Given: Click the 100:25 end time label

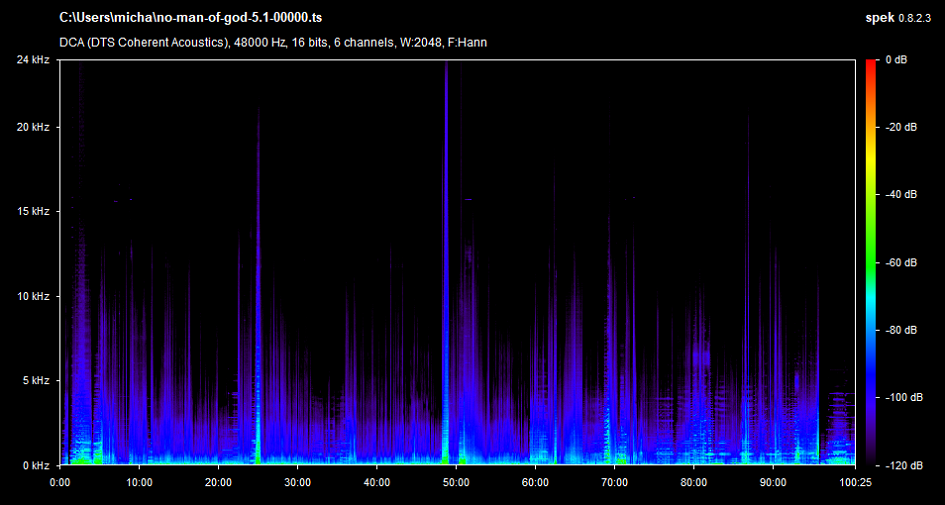Looking at the screenshot, I should 855,482.
